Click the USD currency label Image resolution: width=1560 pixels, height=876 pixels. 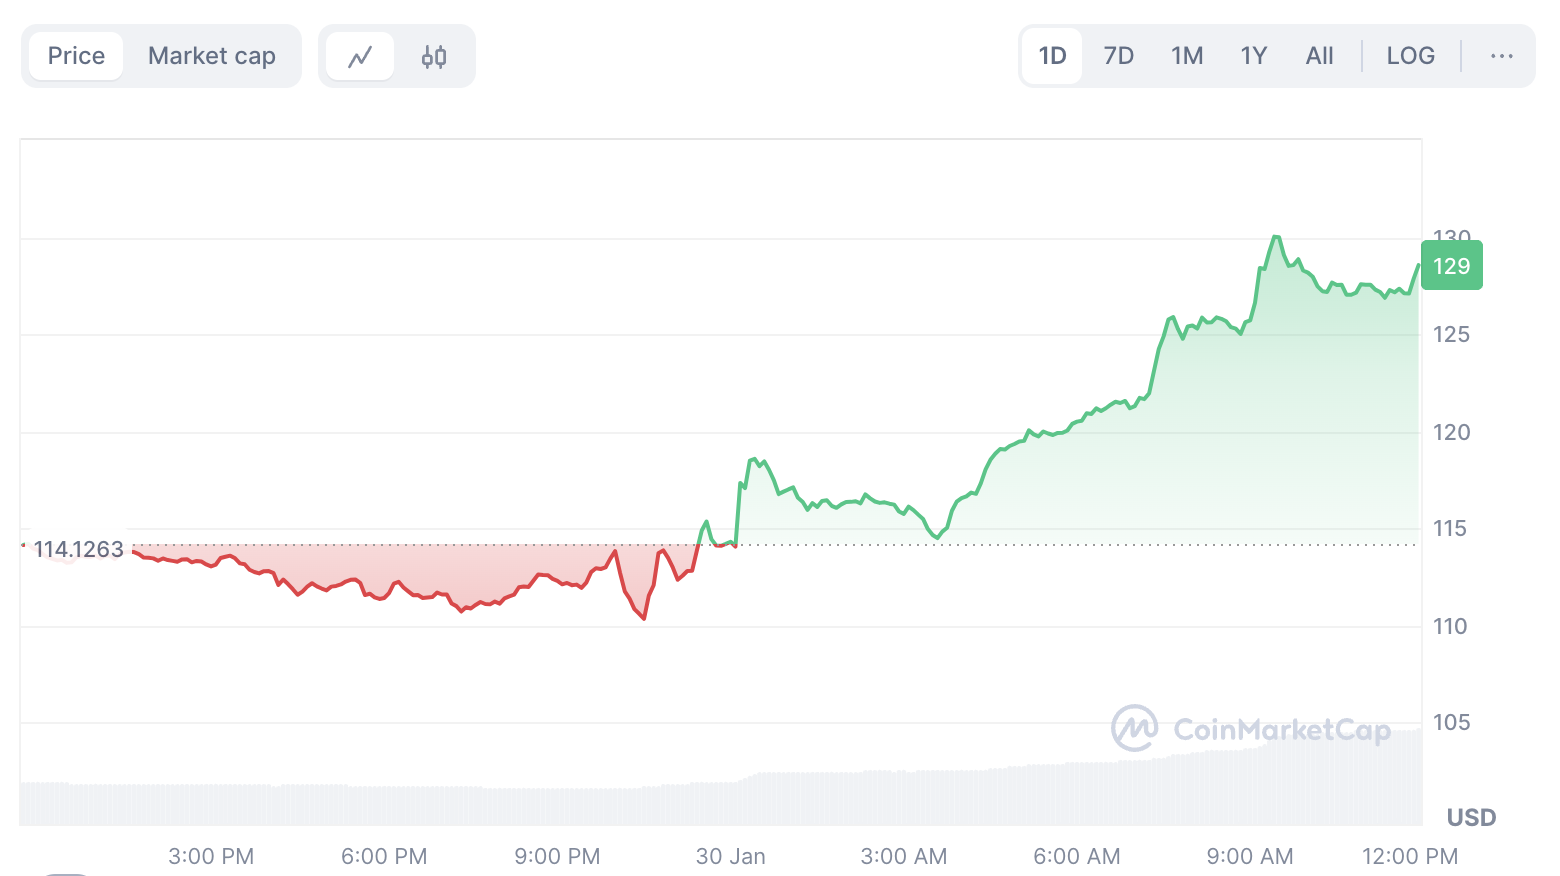coord(1471,818)
